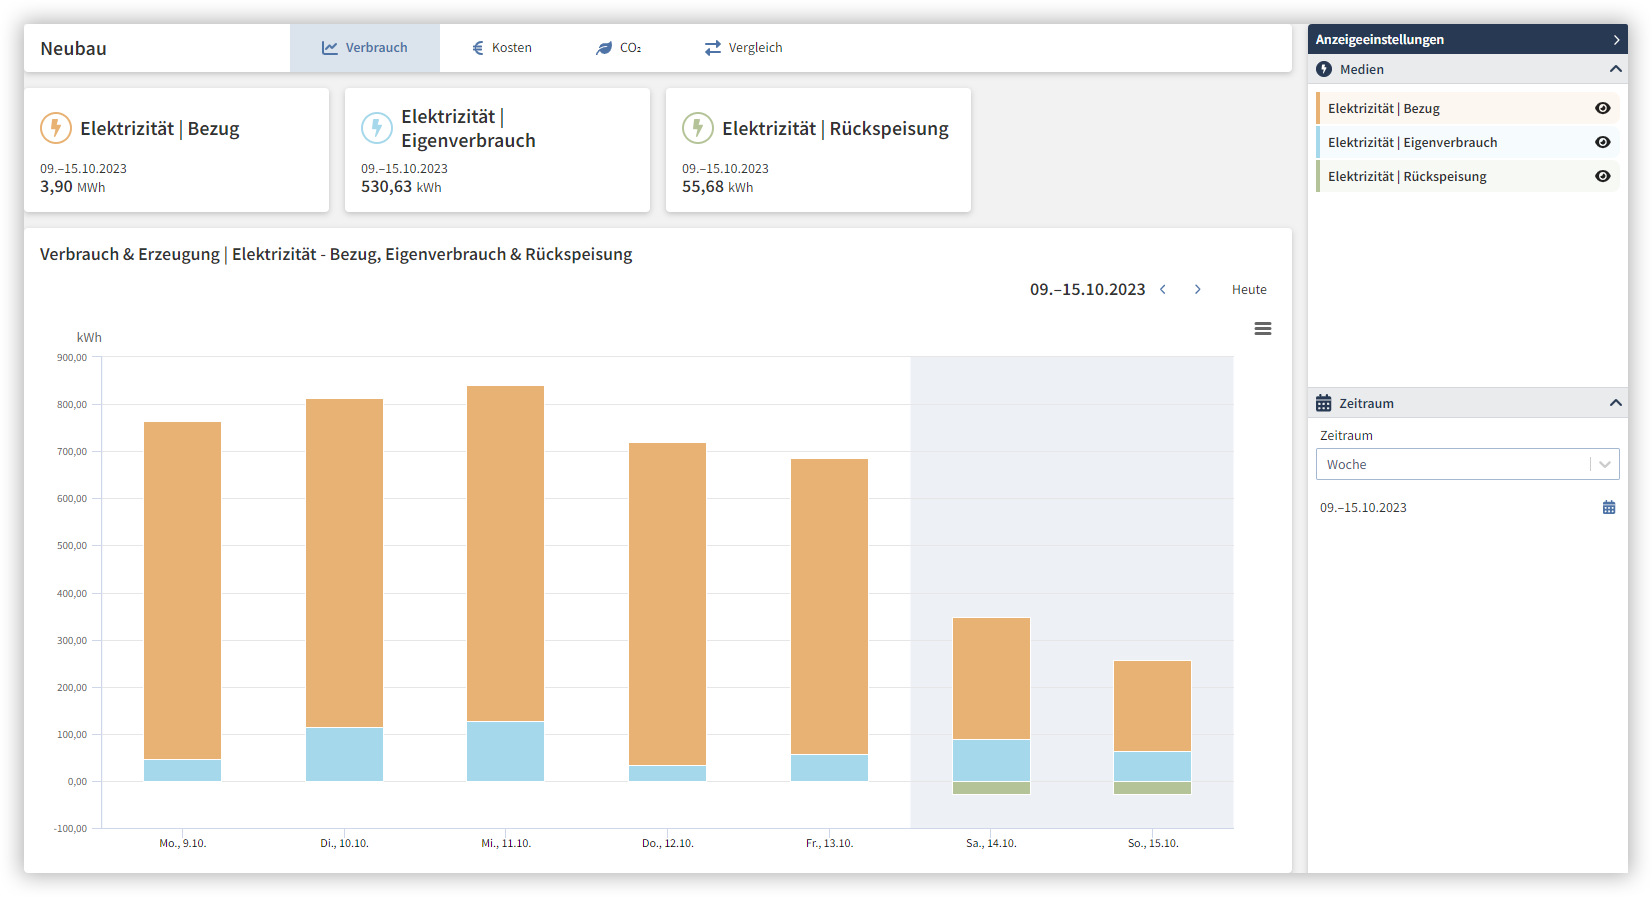Open the Zeitraum Woche dropdown
Image resolution: width=1652 pixels, height=897 pixels.
pyautogui.click(x=1467, y=465)
